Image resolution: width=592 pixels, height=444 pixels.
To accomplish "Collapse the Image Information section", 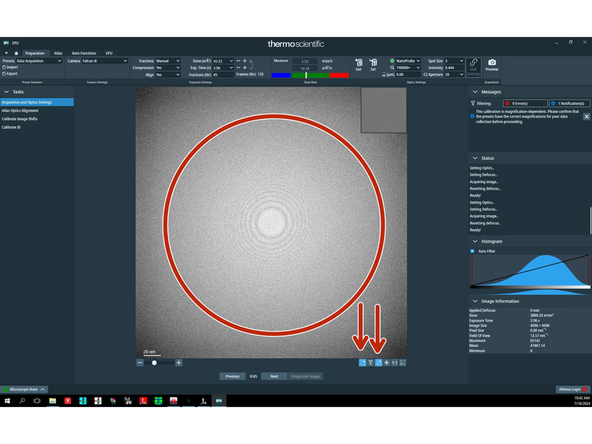I will click(x=475, y=301).
